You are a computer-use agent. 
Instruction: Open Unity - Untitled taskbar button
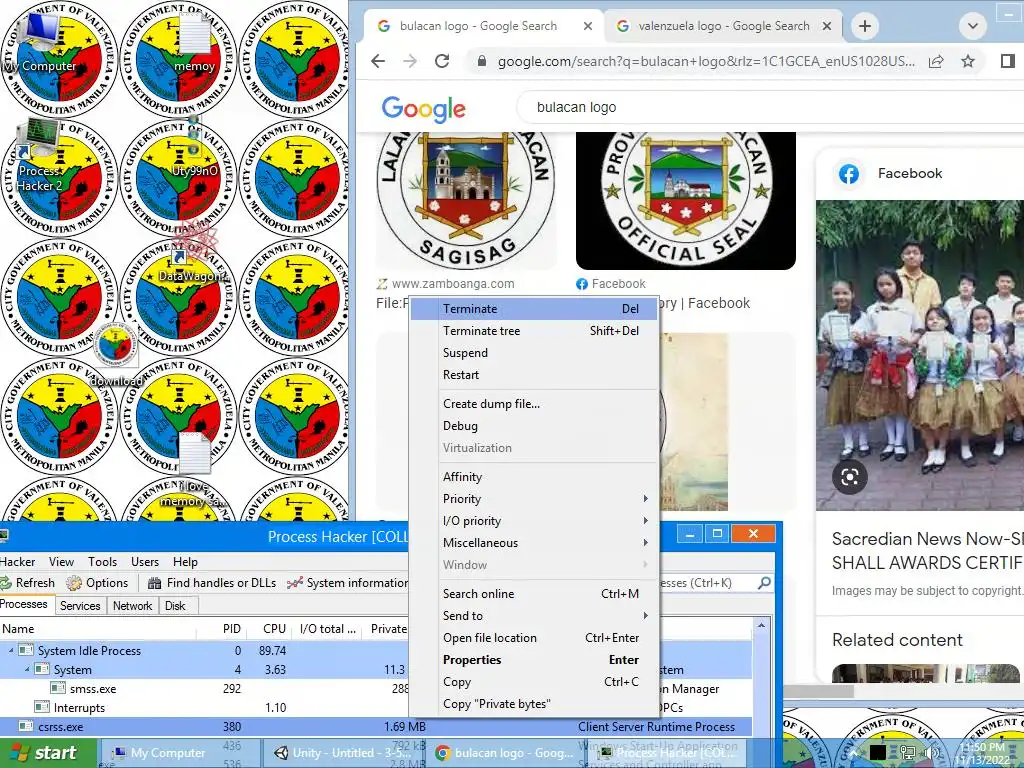[x=344, y=753]
